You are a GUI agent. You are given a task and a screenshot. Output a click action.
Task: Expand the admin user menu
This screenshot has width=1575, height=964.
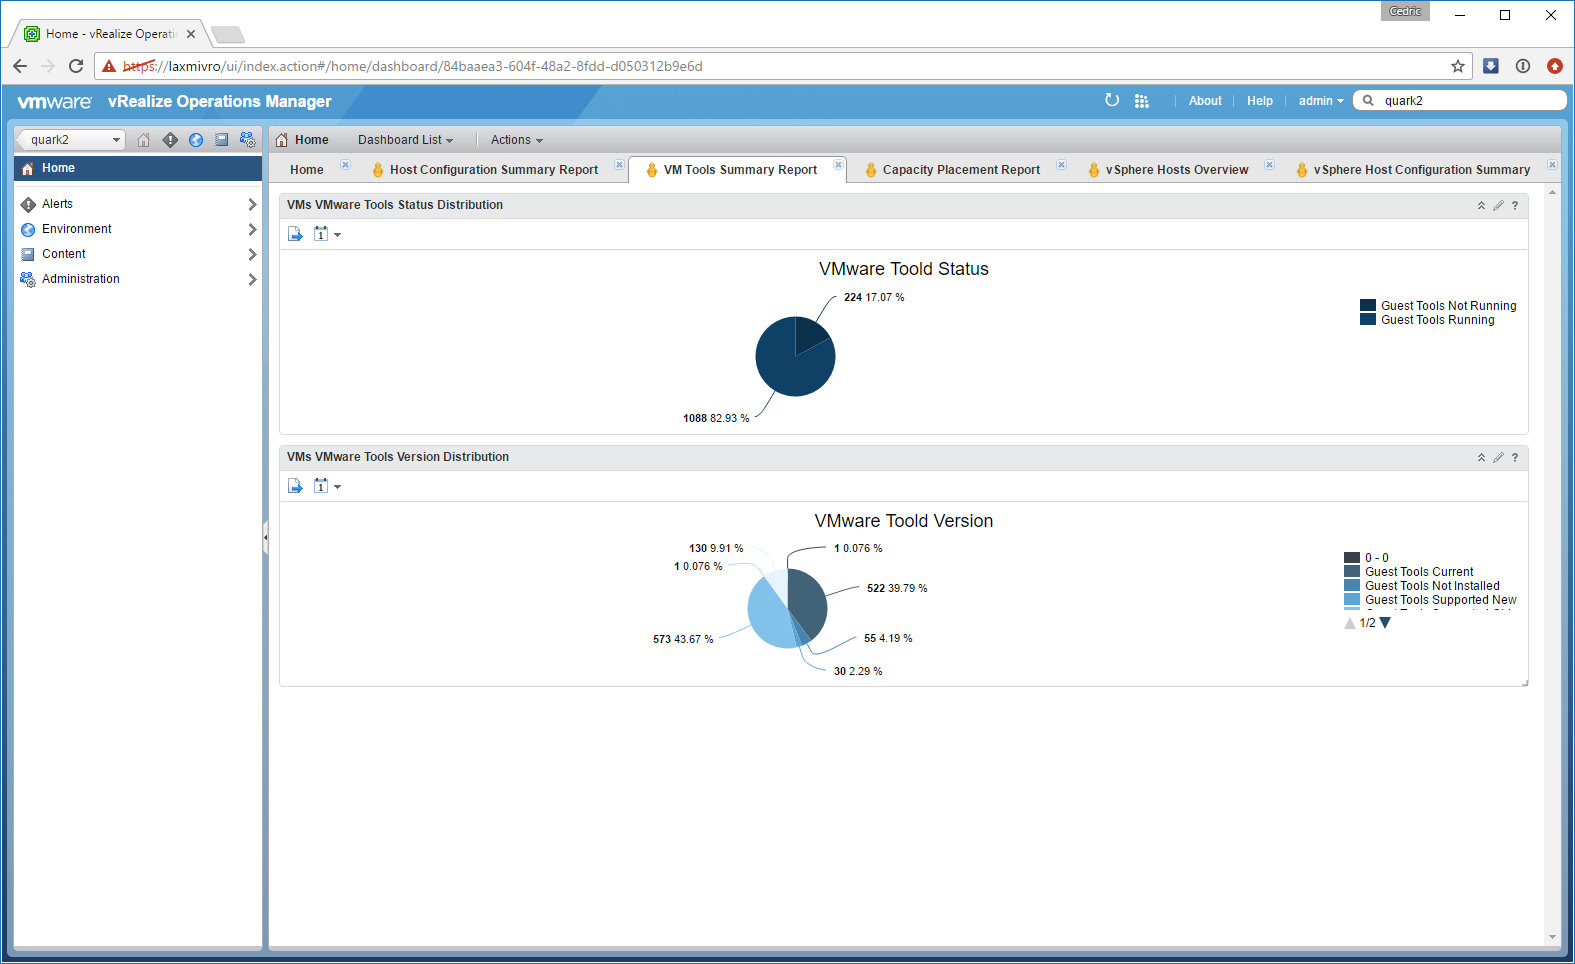[1320, 101]
